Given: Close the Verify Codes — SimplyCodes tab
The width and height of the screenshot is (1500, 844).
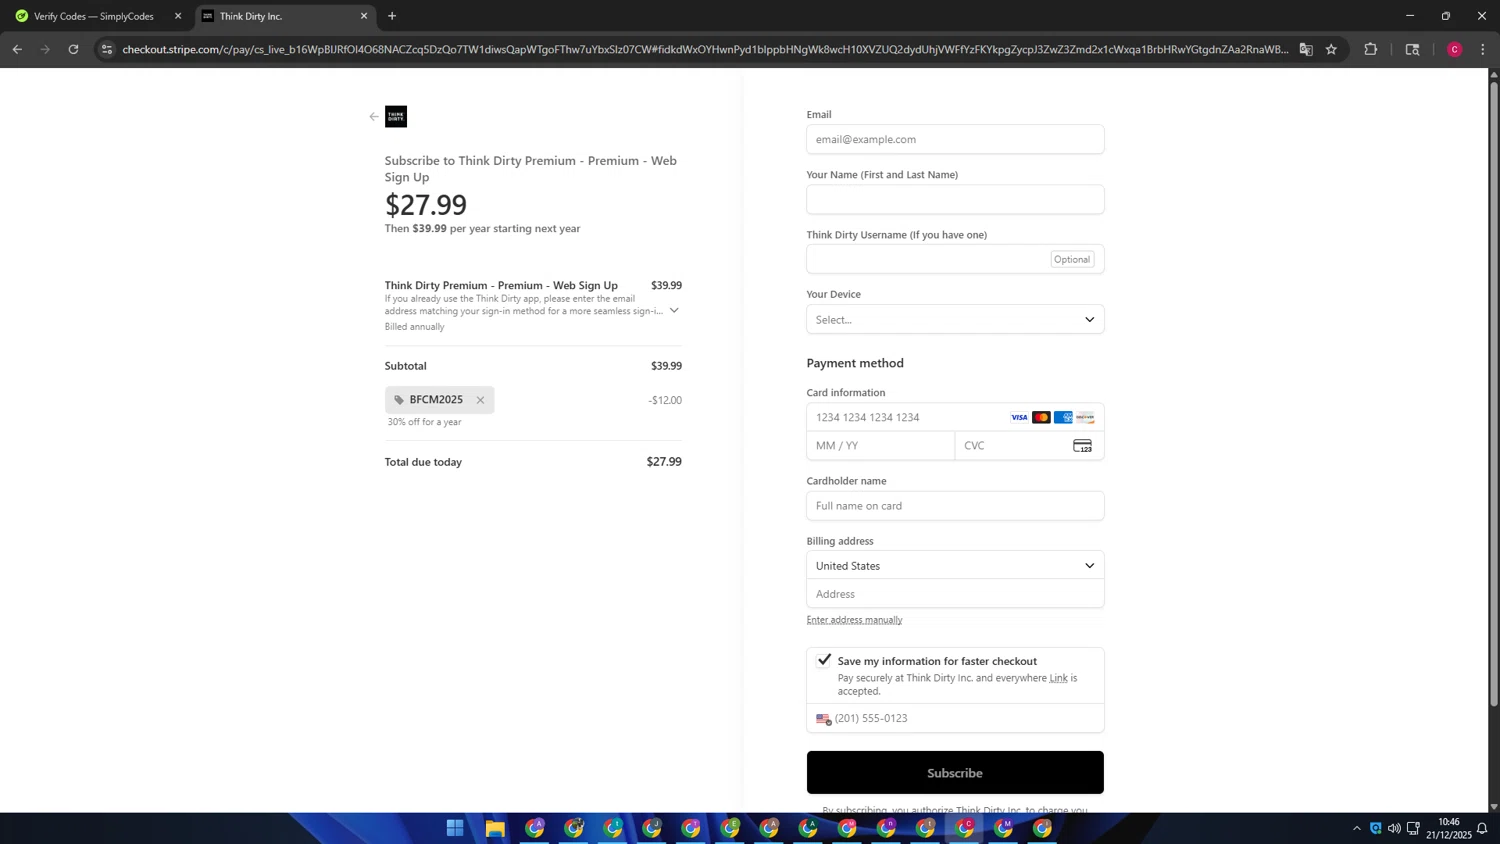Looking at the screenshot, I should (x=178, y=16).
